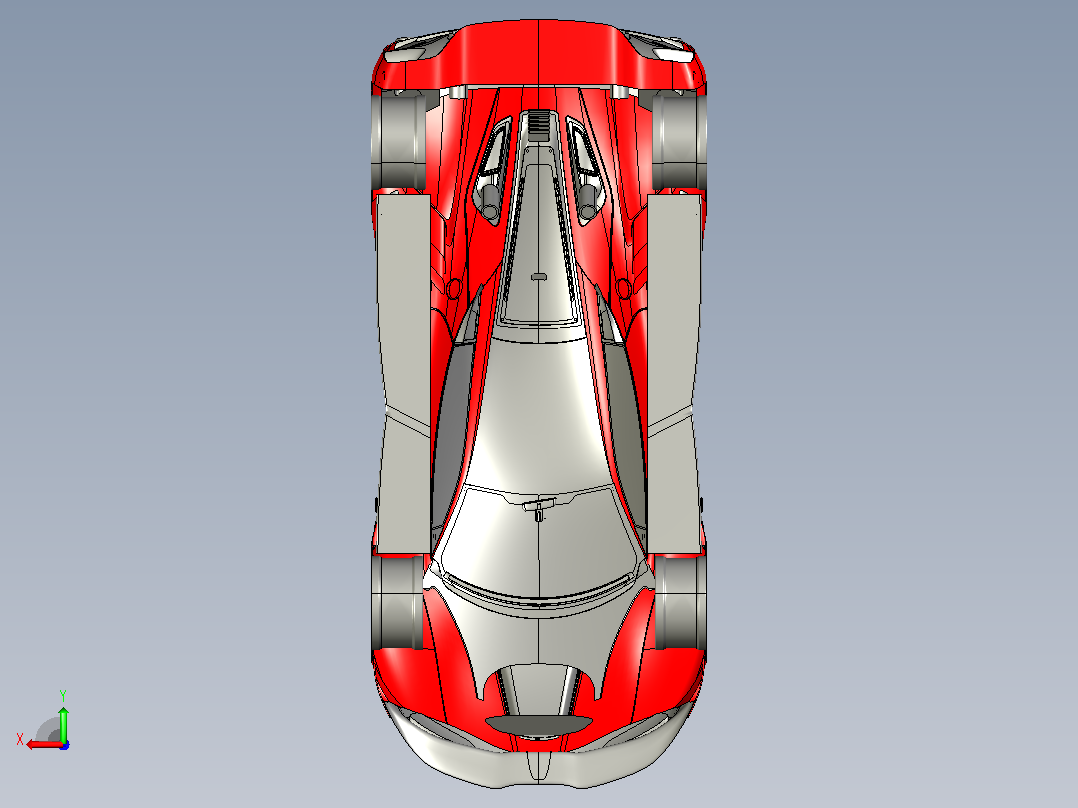Click the round fuel cap on the triad-side fender
The height and width of the screenshot is (808, 1078).
(x=454, y=287)
